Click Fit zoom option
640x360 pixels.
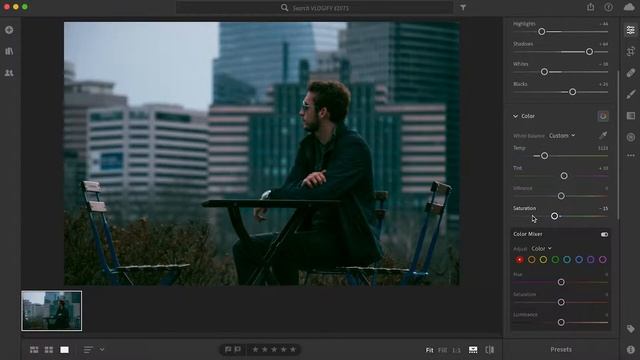pos(429,350)
